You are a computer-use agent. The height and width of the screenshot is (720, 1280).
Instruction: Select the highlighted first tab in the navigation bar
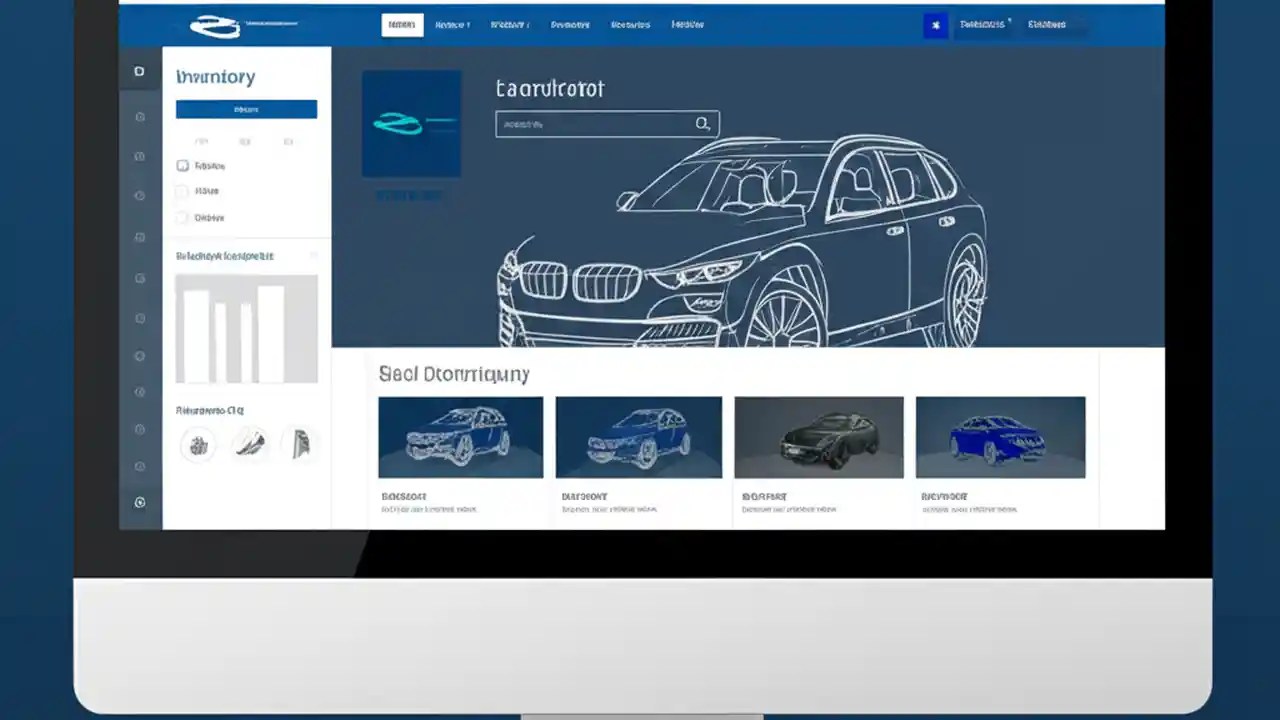(x=402, y=25)
